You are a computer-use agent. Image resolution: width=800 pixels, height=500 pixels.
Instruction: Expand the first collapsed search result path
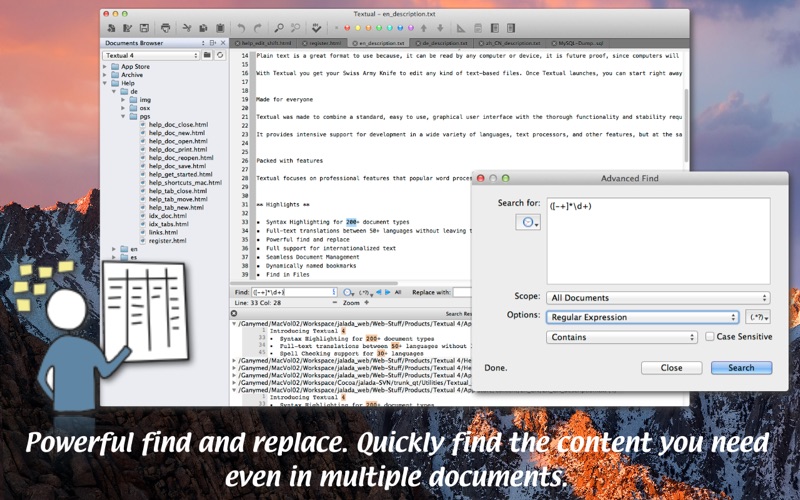coord(234,360)
